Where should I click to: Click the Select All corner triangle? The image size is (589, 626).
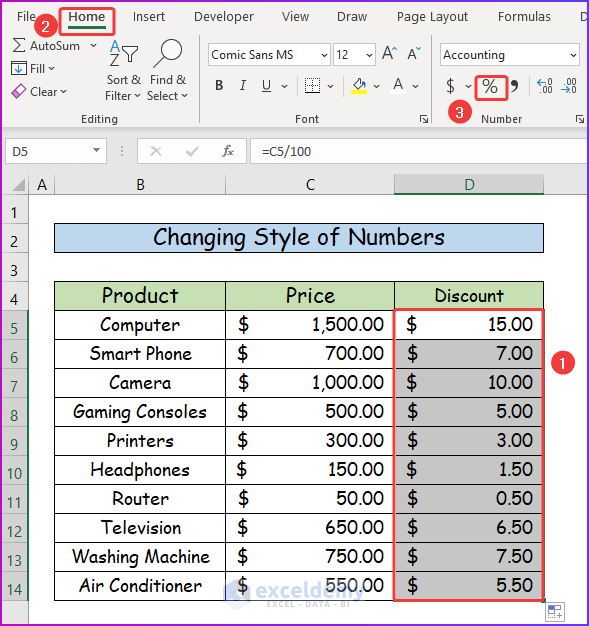click(18, 185)
